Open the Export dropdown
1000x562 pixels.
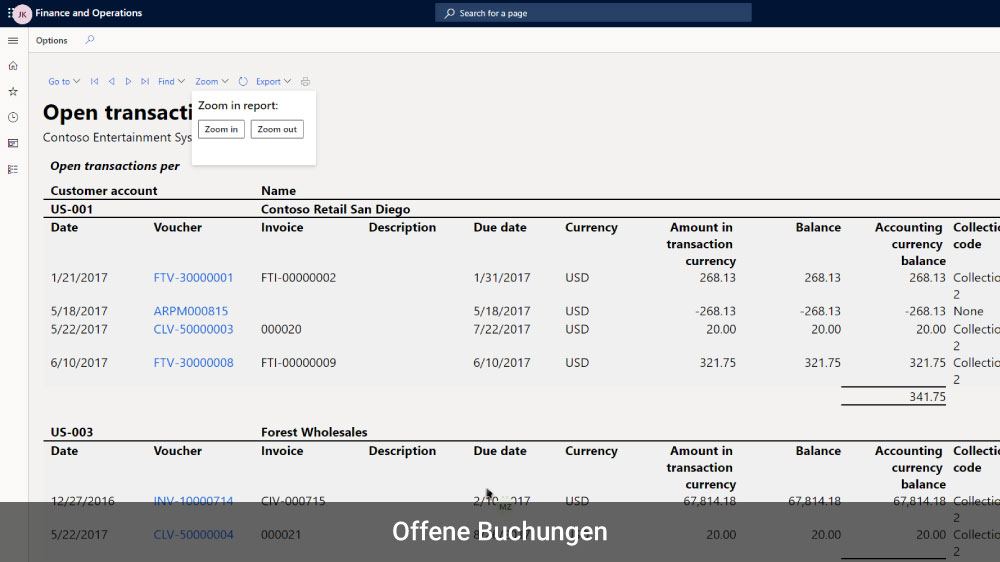(274, 82)
